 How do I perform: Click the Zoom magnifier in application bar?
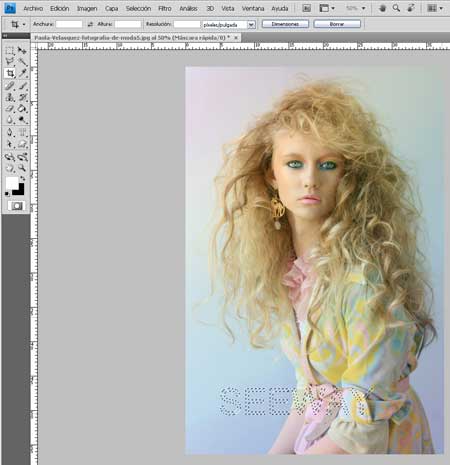pyautogui.click(x=396, y=8)
